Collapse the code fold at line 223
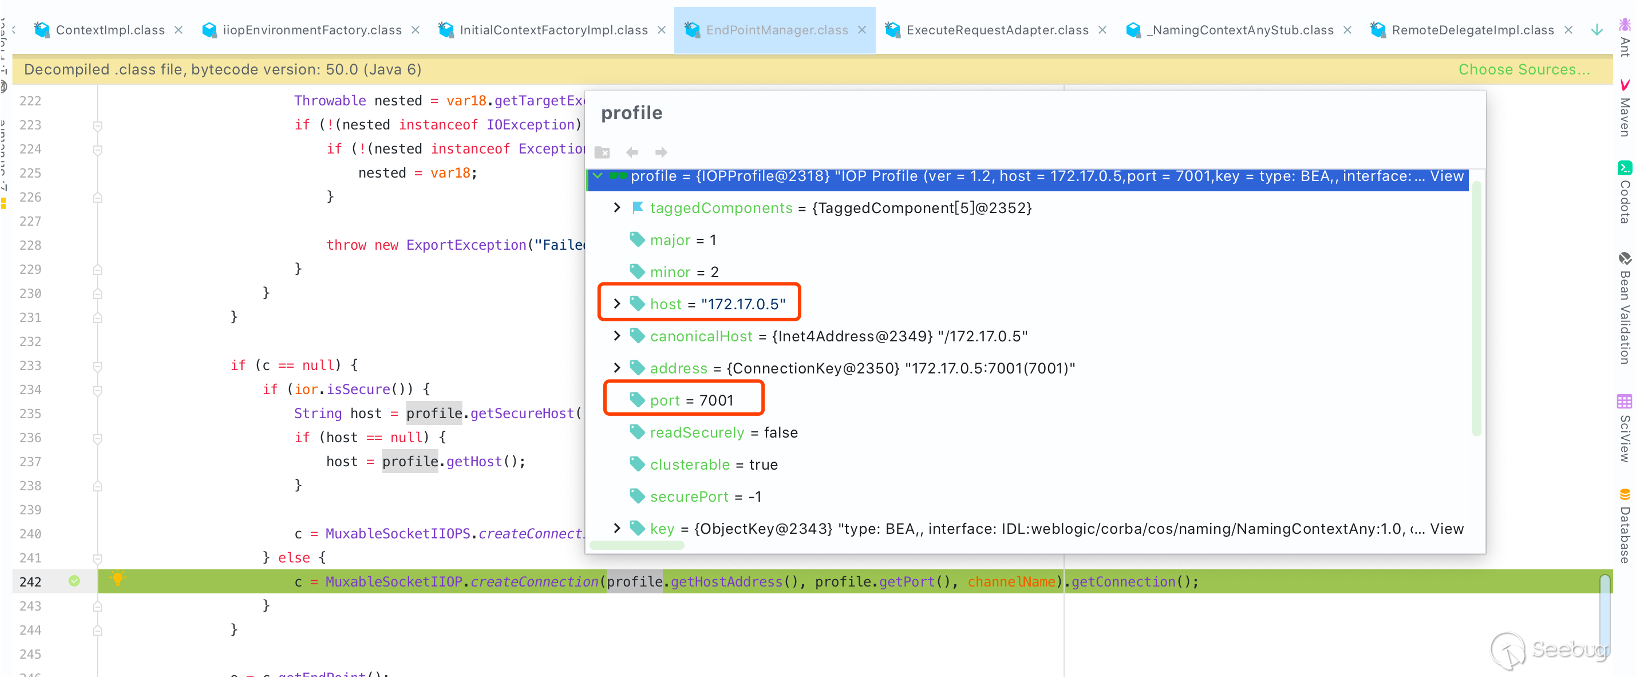This screenshot has height=678, width=1636. tap(97, 125)
